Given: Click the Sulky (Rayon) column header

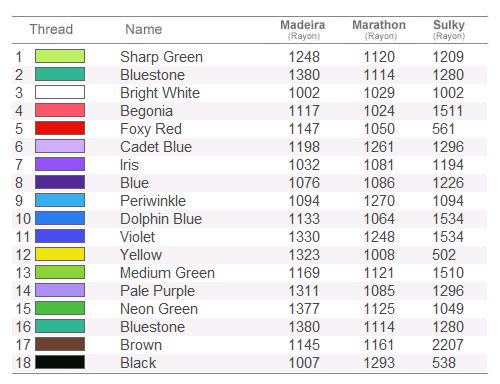Looking at the screenshot, I should pos(449,30).
